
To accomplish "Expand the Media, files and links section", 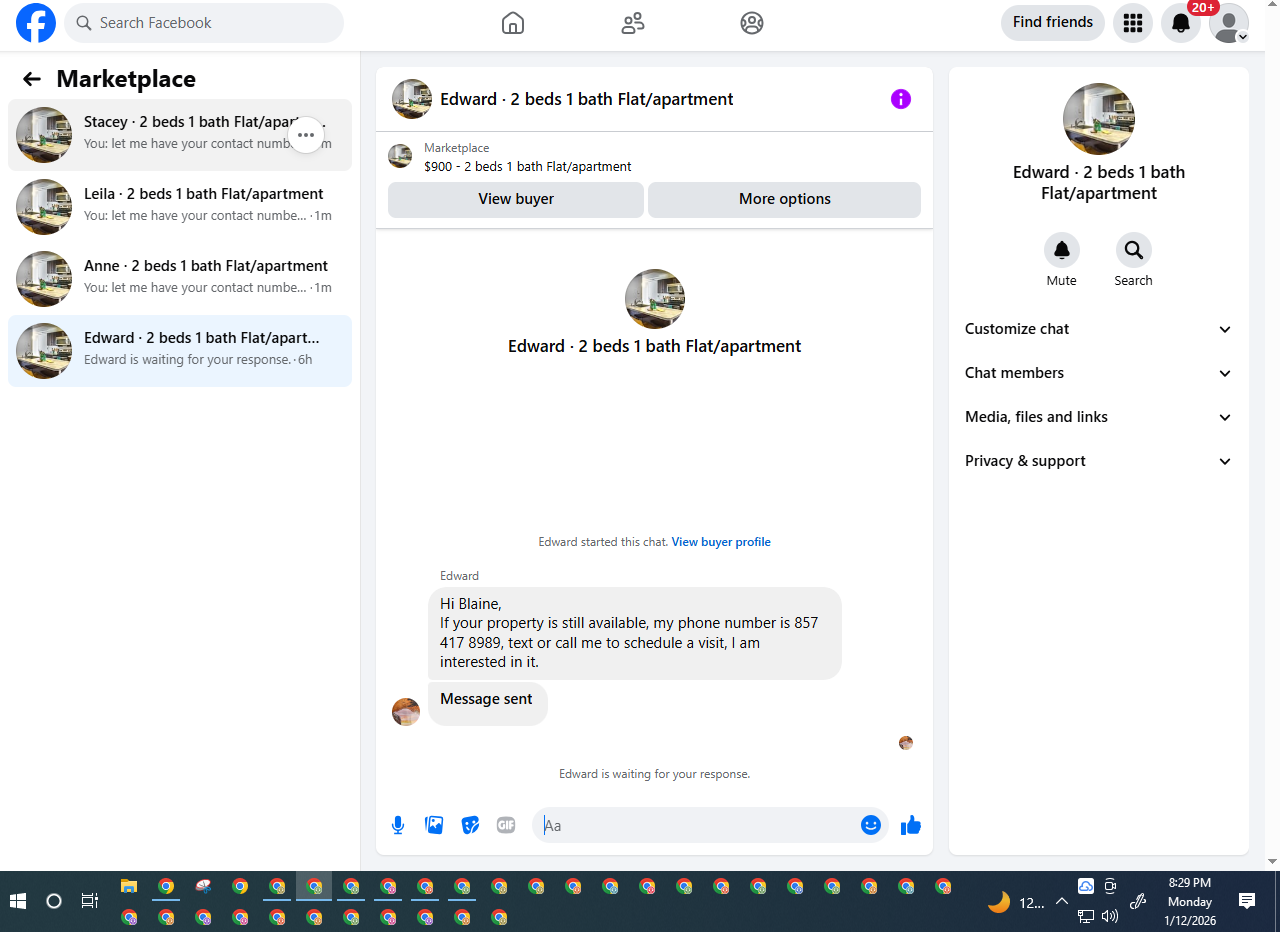I will tap(1099, 417).
